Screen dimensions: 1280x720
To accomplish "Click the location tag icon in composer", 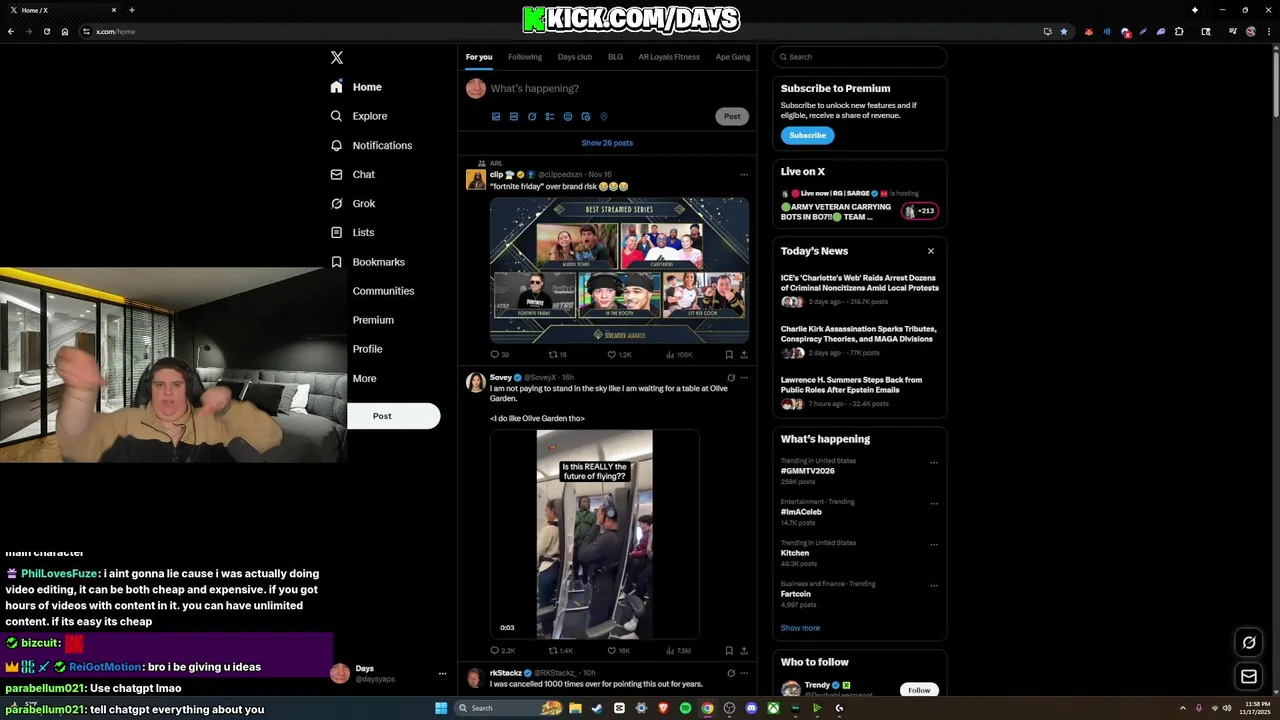I will click(604, 116).
